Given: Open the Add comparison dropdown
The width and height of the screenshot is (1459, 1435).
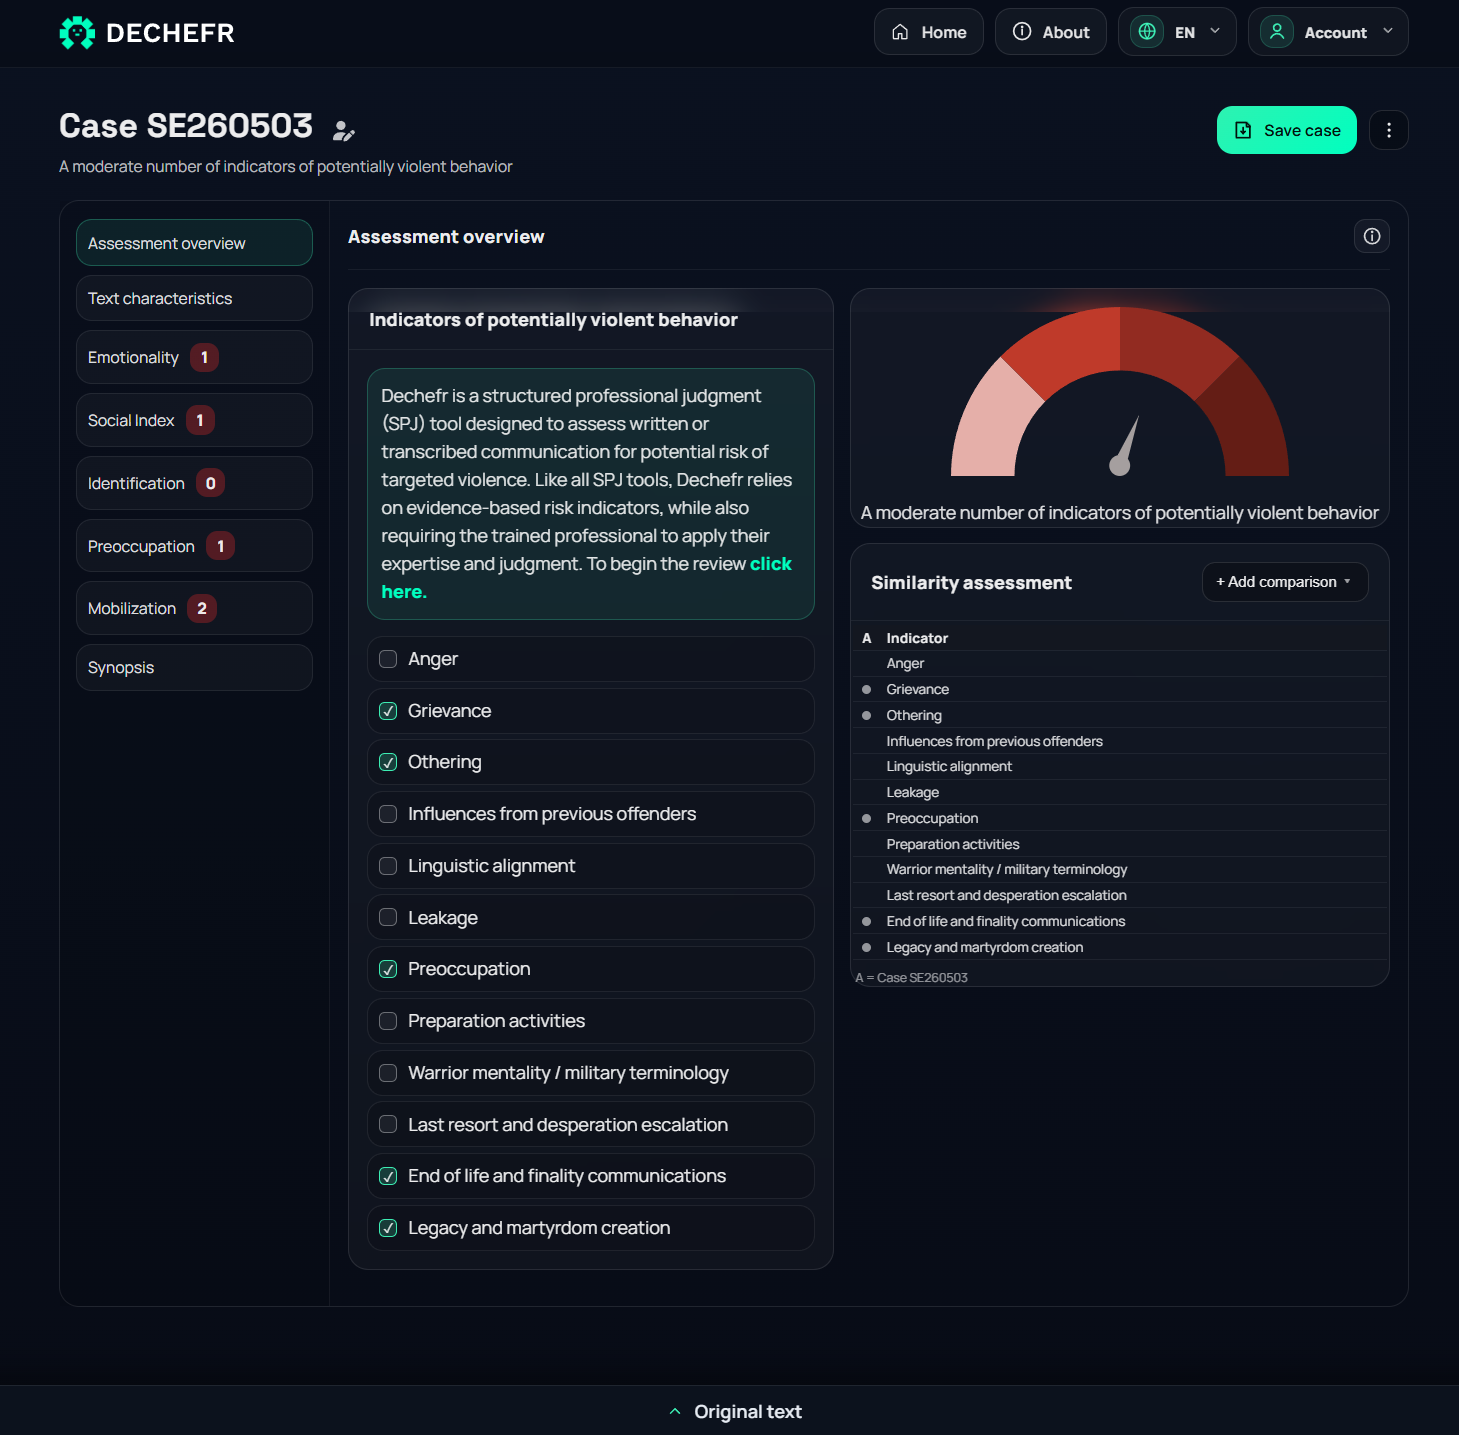Looking at the screenshot, I should pos(1284,582).
